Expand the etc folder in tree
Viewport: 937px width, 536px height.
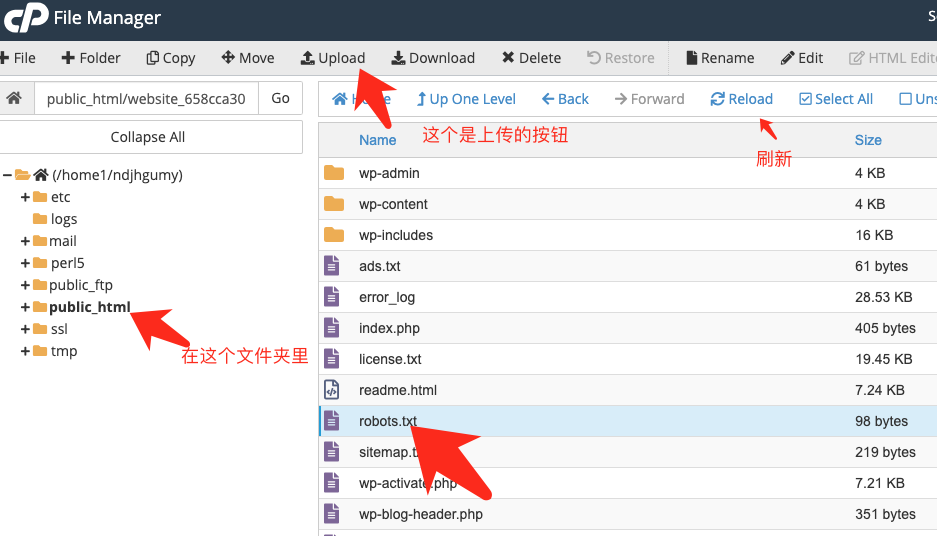25,197
